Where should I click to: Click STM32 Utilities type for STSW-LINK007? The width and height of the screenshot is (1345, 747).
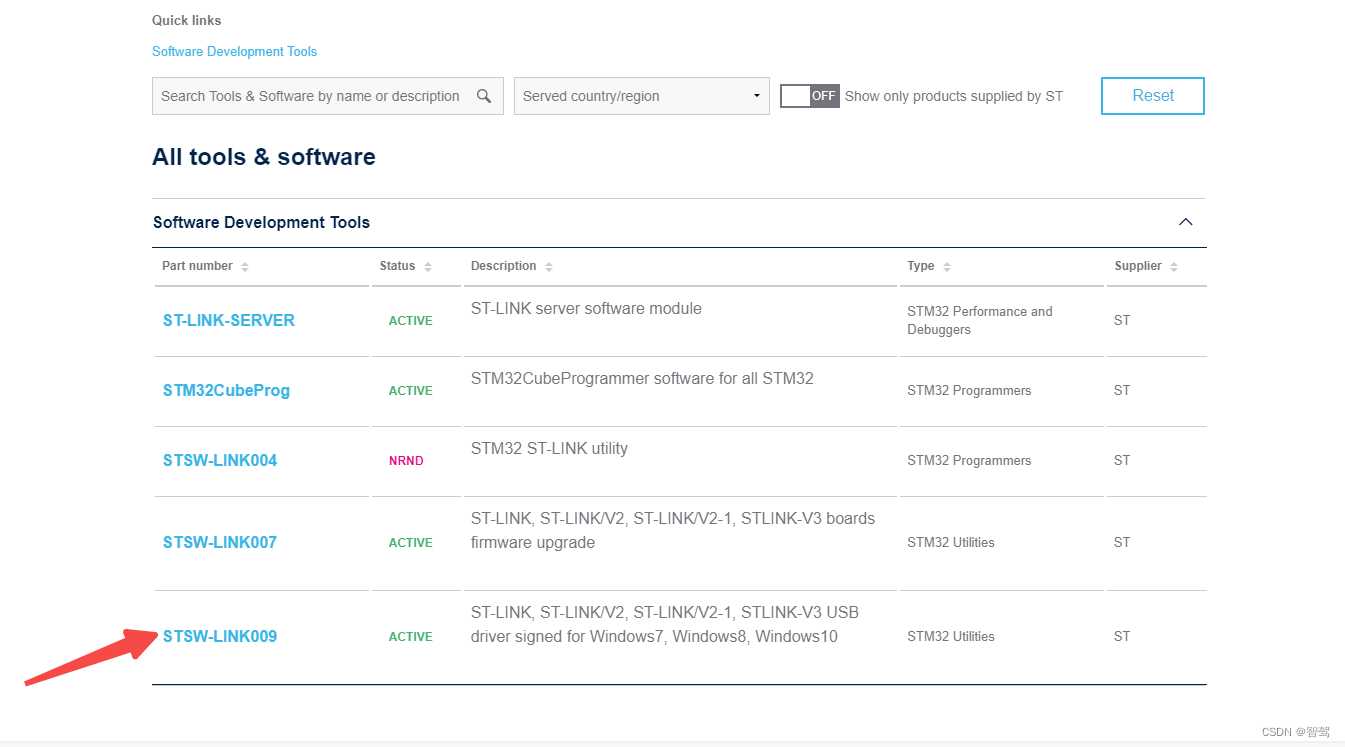click(951, 543)
